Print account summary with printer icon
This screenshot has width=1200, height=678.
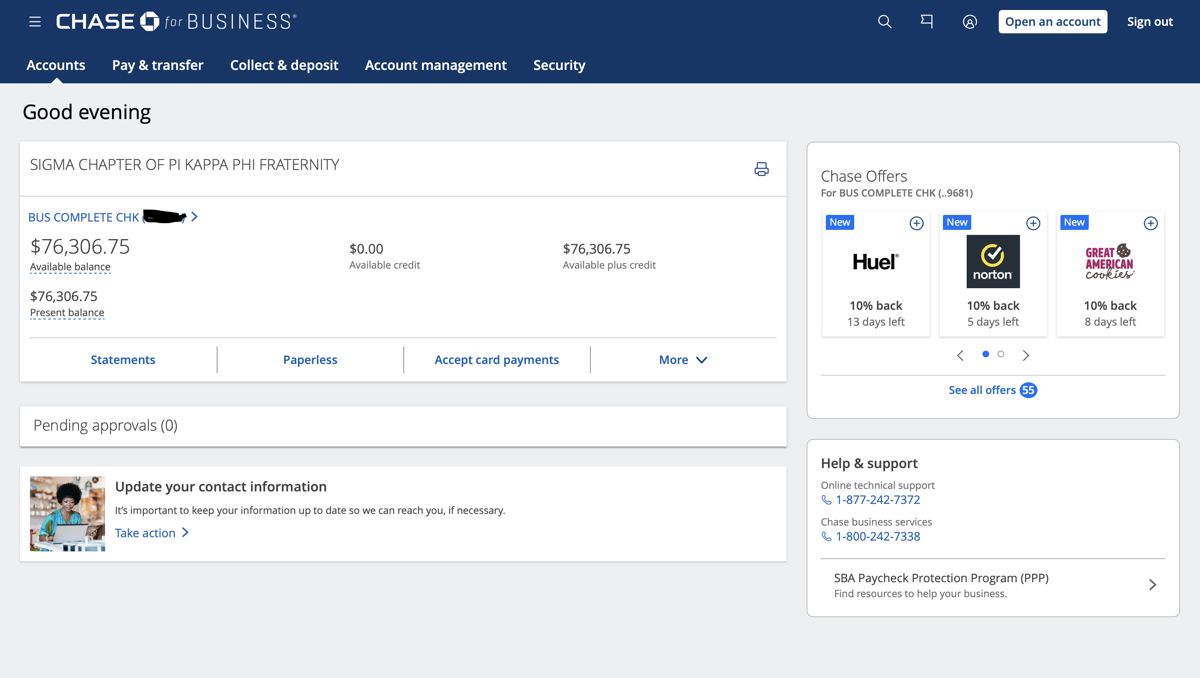(x=761, y=169)
